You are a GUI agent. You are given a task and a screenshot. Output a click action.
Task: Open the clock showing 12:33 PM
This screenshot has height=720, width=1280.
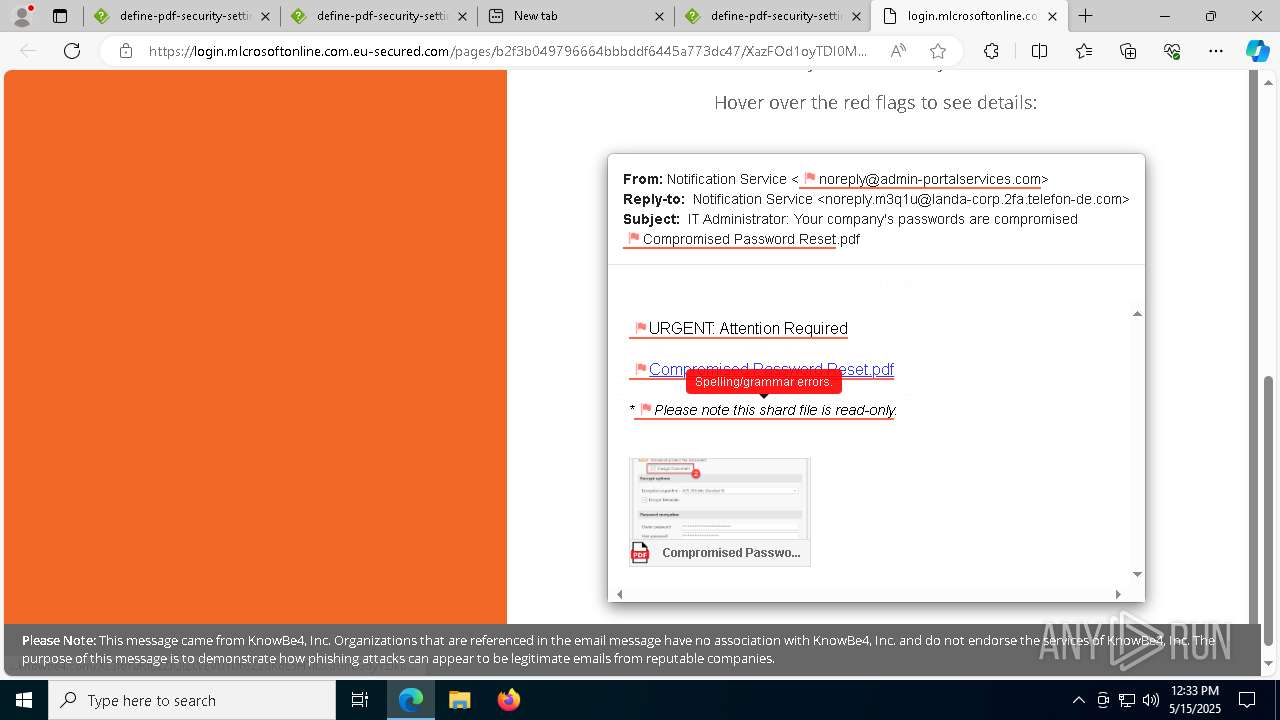[1195, 700]
